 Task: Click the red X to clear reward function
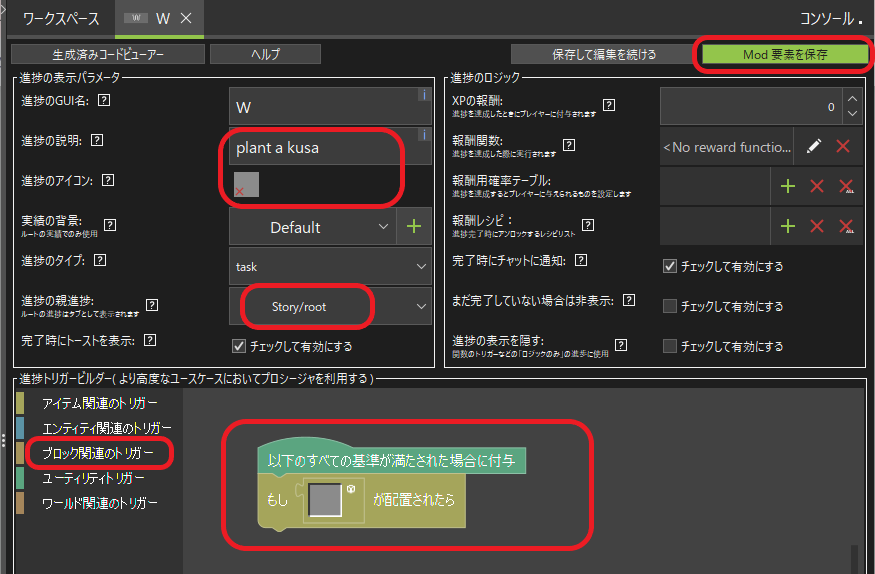pyautogui.click(x=843, y=147)
